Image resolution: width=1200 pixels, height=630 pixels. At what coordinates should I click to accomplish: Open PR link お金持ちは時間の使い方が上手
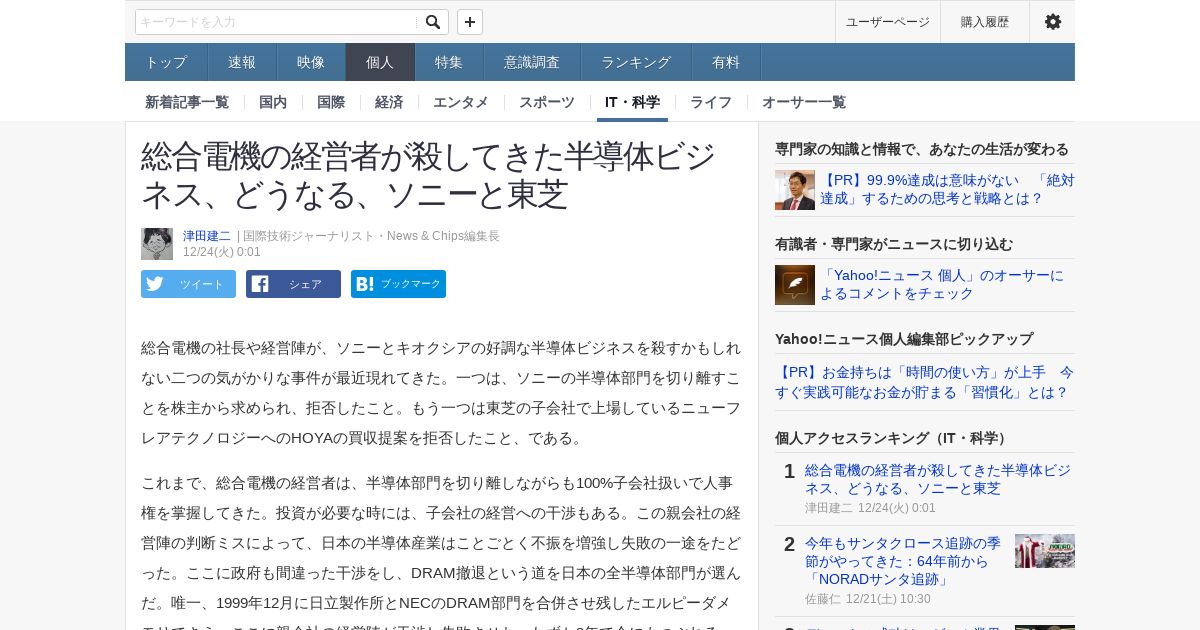tap(925, 382)
